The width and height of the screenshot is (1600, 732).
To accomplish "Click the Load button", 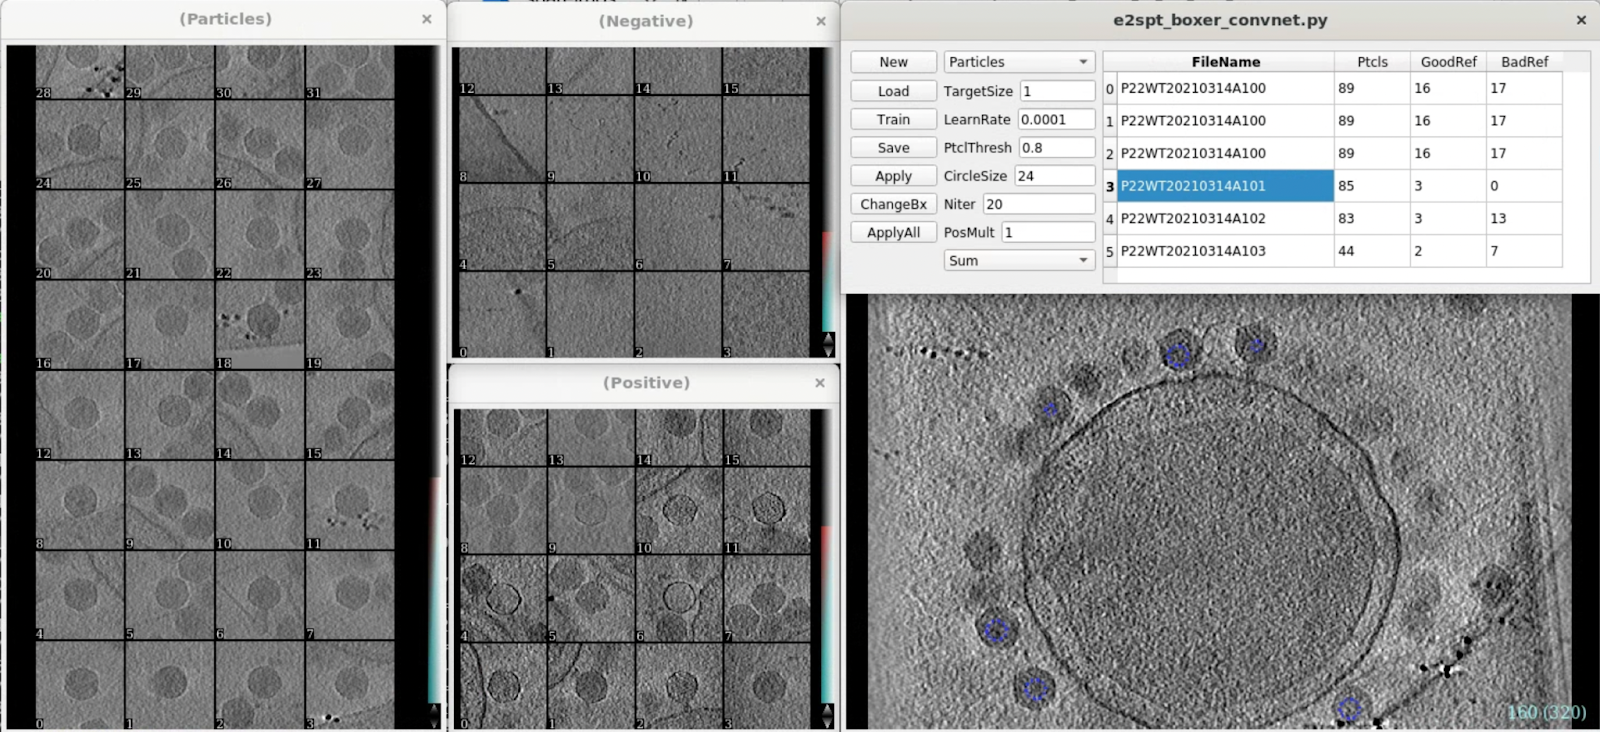I will point(893,91).
